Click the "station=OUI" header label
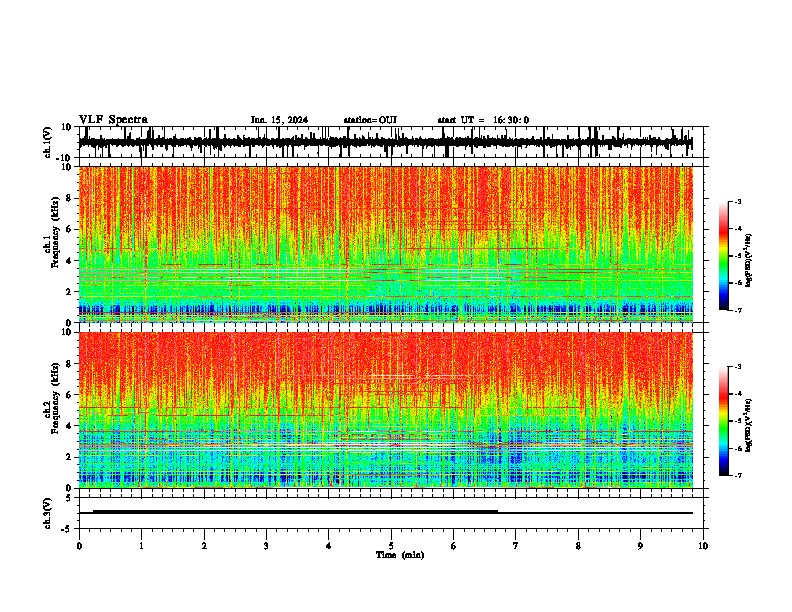Image resolution: width=792 pixels, height=612 pixels. click(x=370, y=120)
